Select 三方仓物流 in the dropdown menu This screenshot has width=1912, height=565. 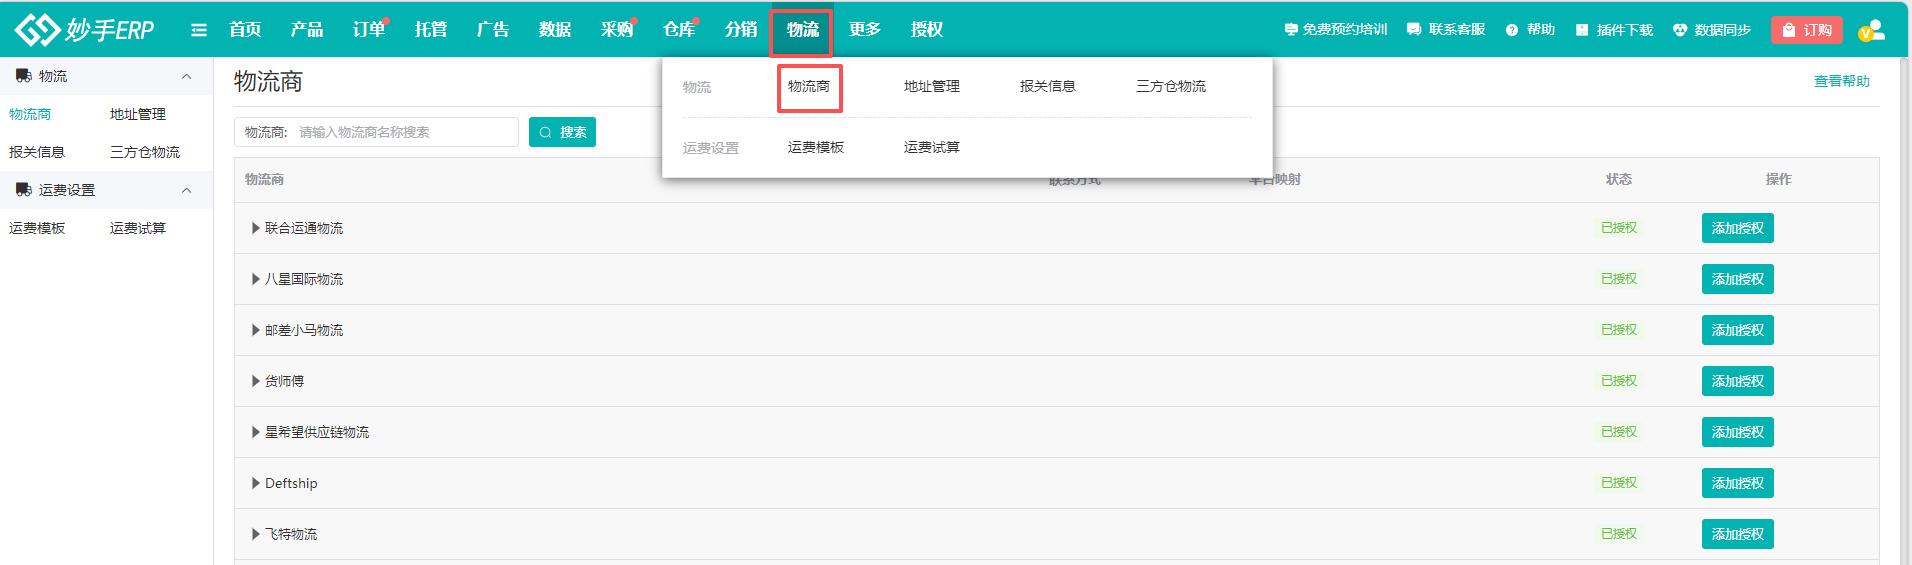tap(1171, 86)
